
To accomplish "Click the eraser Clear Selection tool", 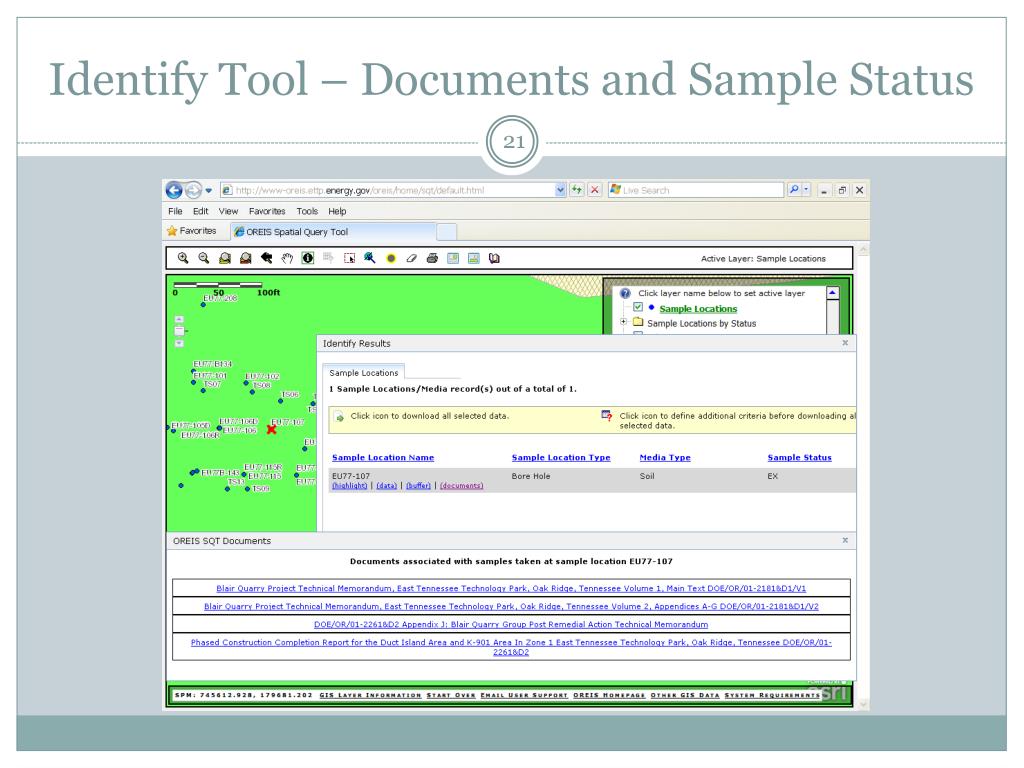I will 411,258.
